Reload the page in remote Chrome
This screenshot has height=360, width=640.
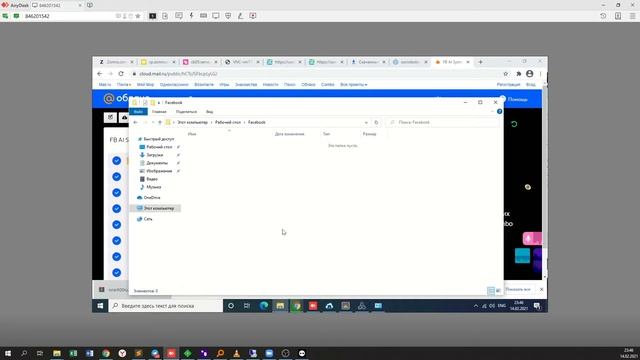(121, 73)
